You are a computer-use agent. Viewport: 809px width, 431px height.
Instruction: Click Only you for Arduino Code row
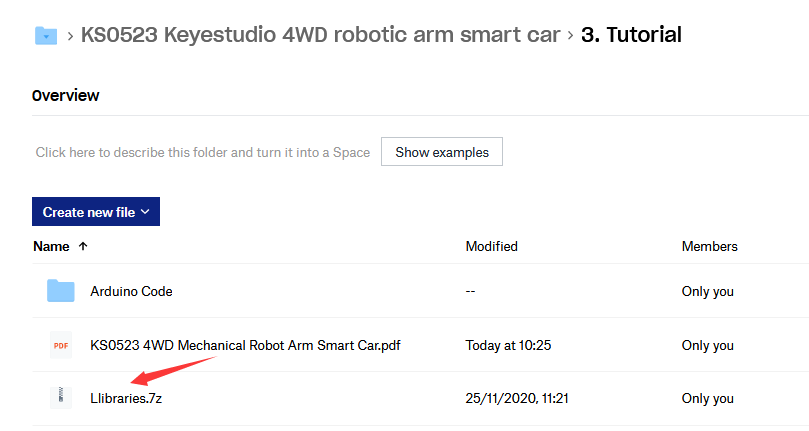point(707,291)
